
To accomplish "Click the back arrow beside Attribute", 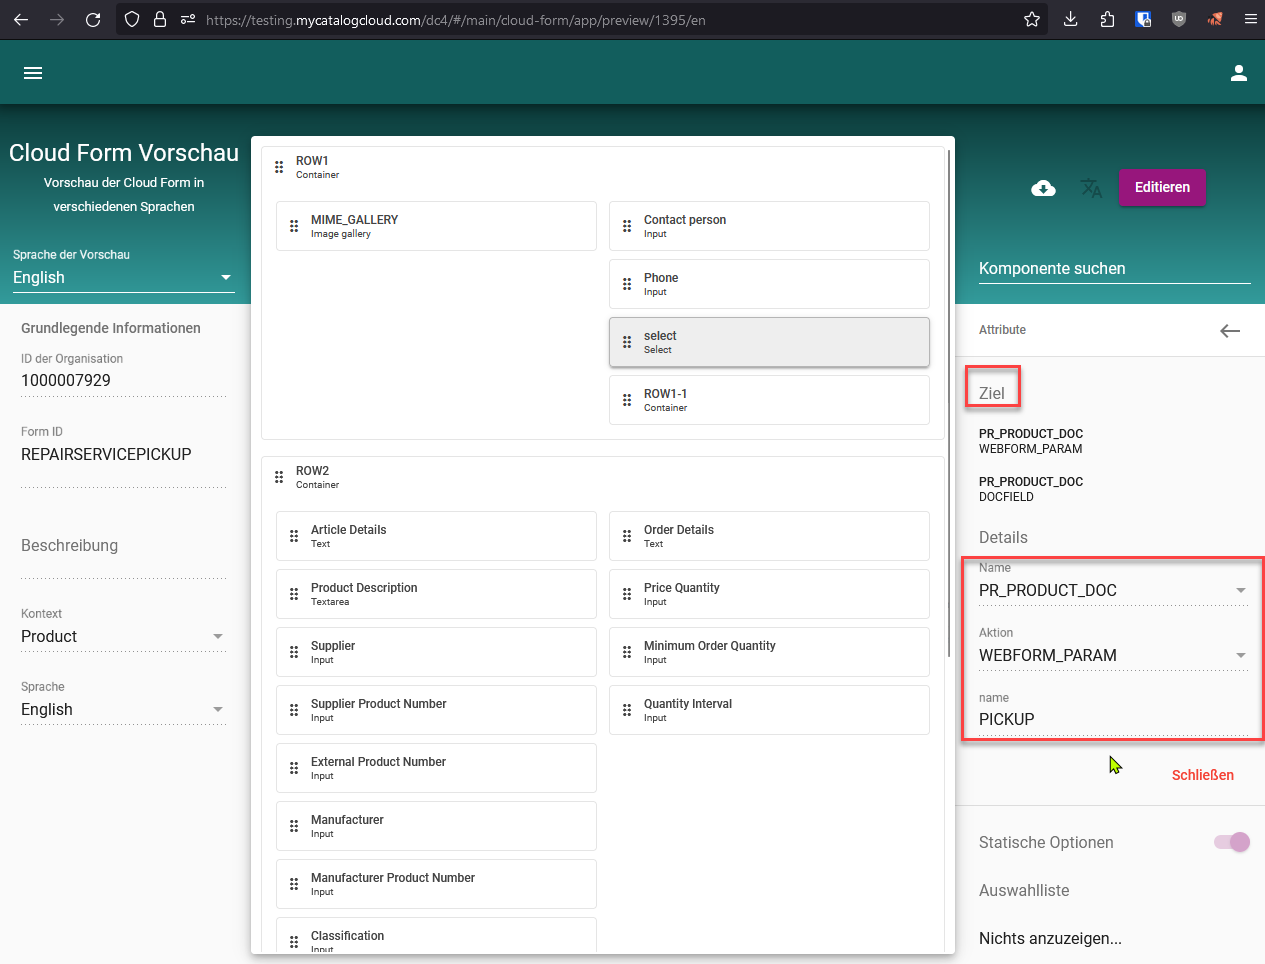I will [1229, 331].
